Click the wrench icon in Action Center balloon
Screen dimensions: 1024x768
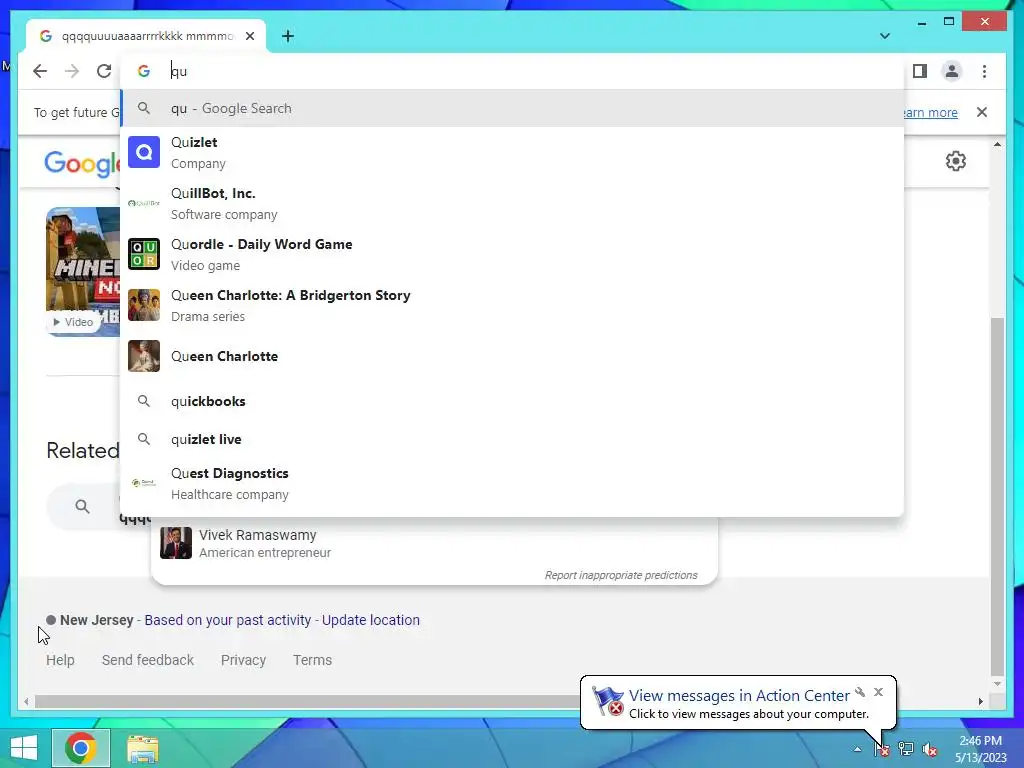860,692
